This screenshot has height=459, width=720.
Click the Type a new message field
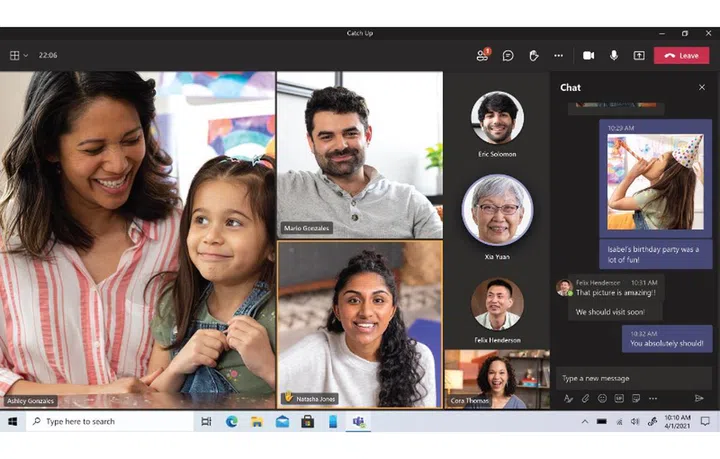634,378
